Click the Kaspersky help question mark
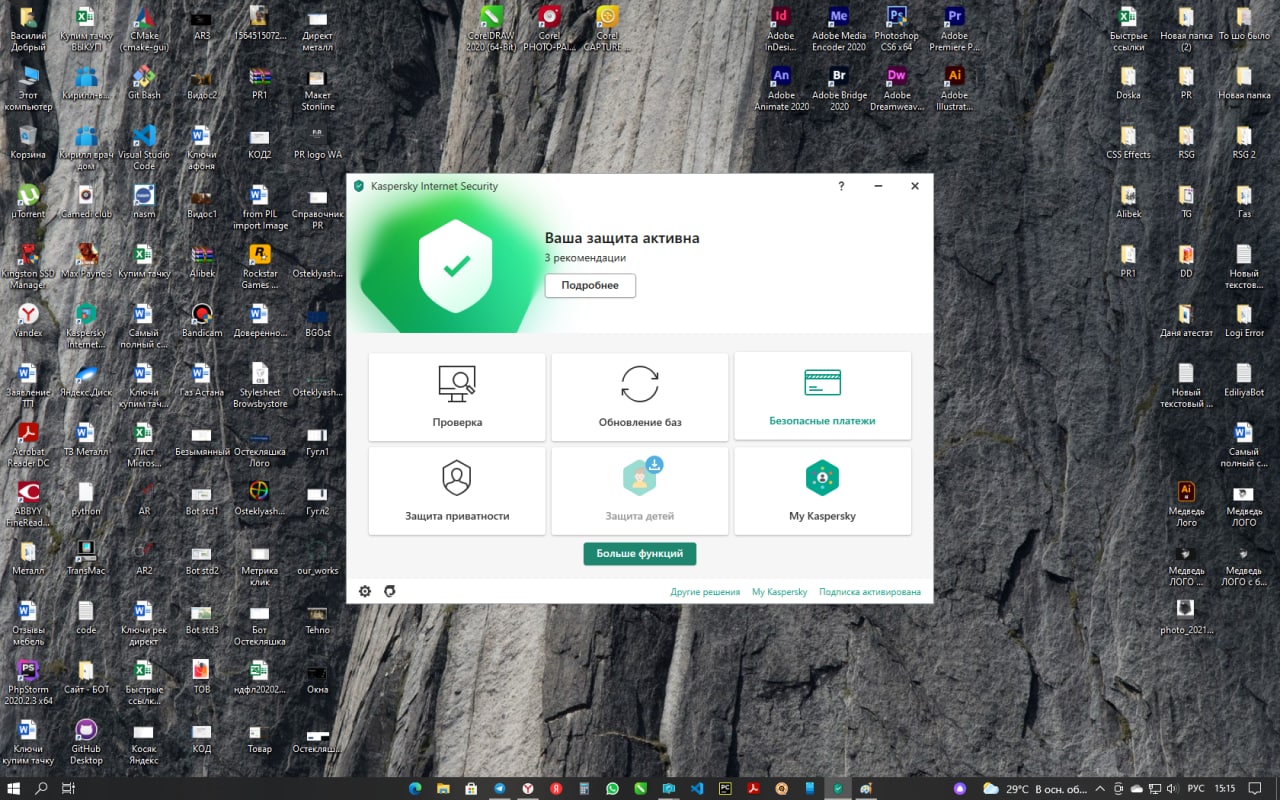The width and height of the screenshot is (1280, 800). click(841, 186)
